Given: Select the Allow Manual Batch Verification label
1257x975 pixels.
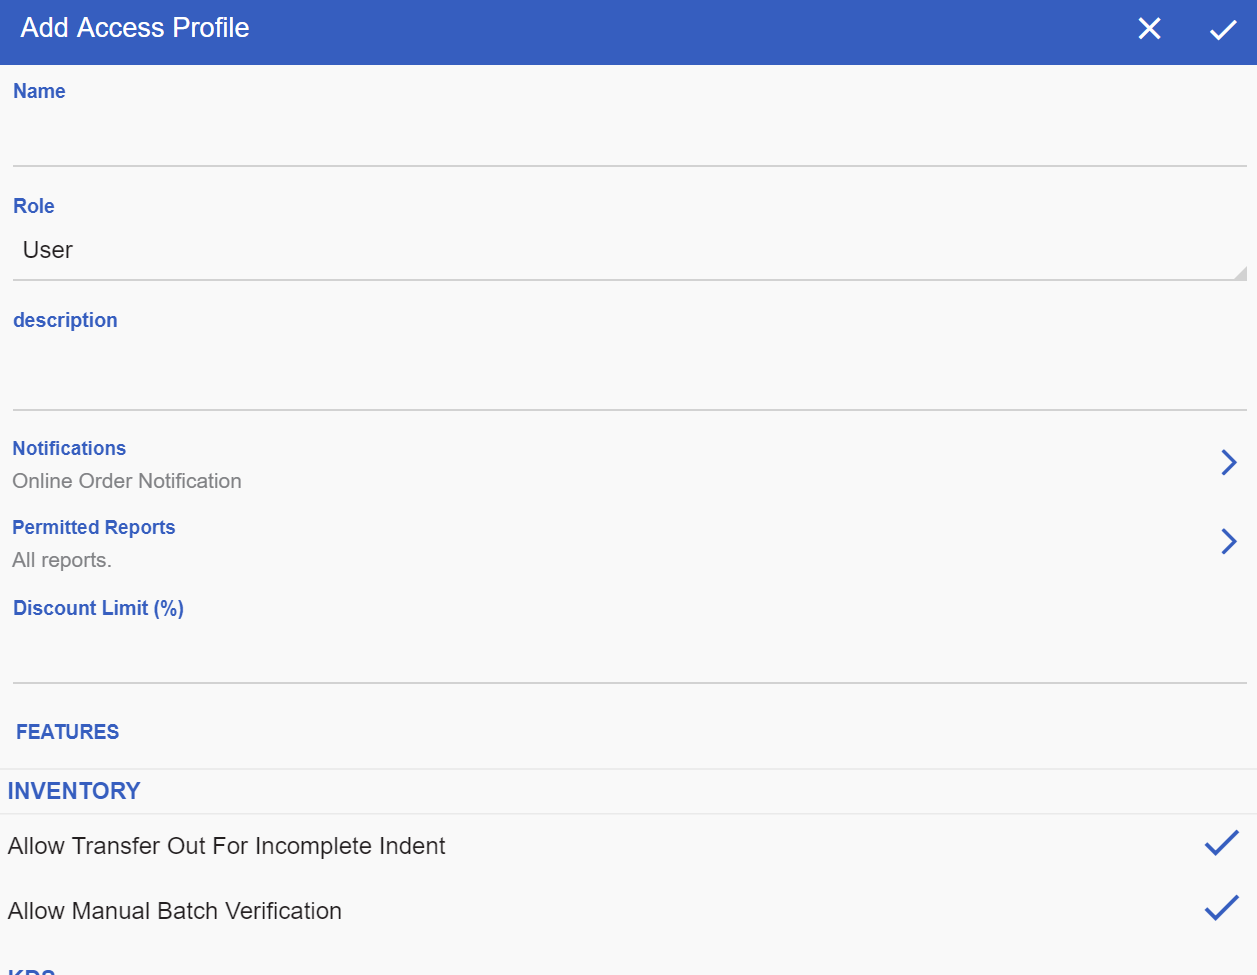Looking at the screenshot, I should coord(175,911).
